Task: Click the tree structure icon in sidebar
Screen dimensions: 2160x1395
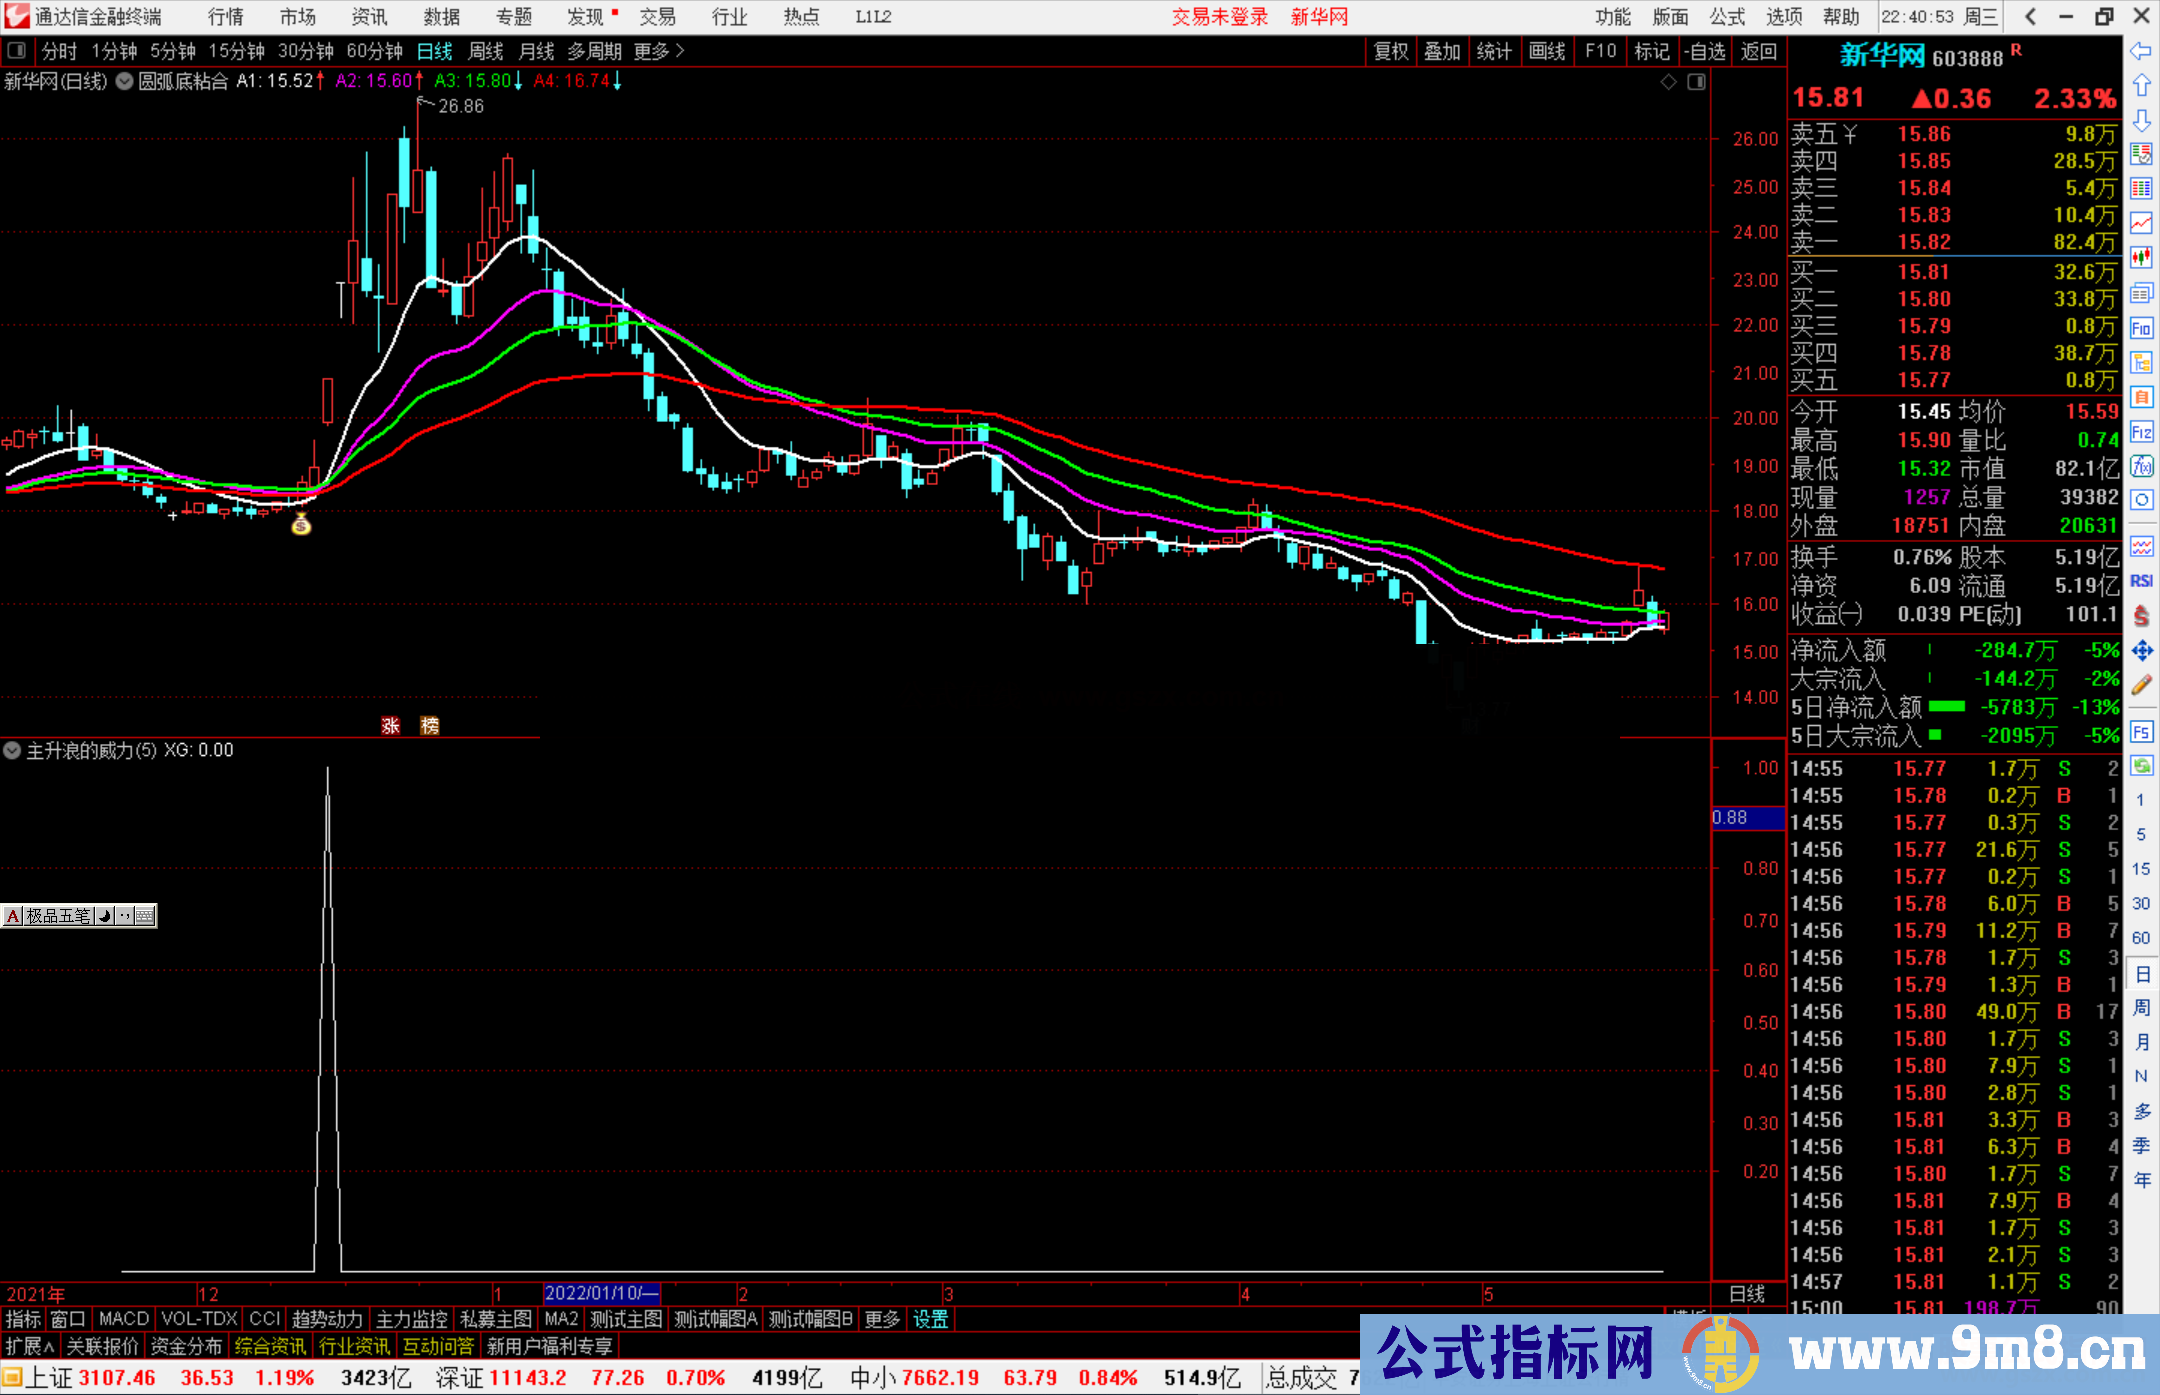Action: (2141, 363)
